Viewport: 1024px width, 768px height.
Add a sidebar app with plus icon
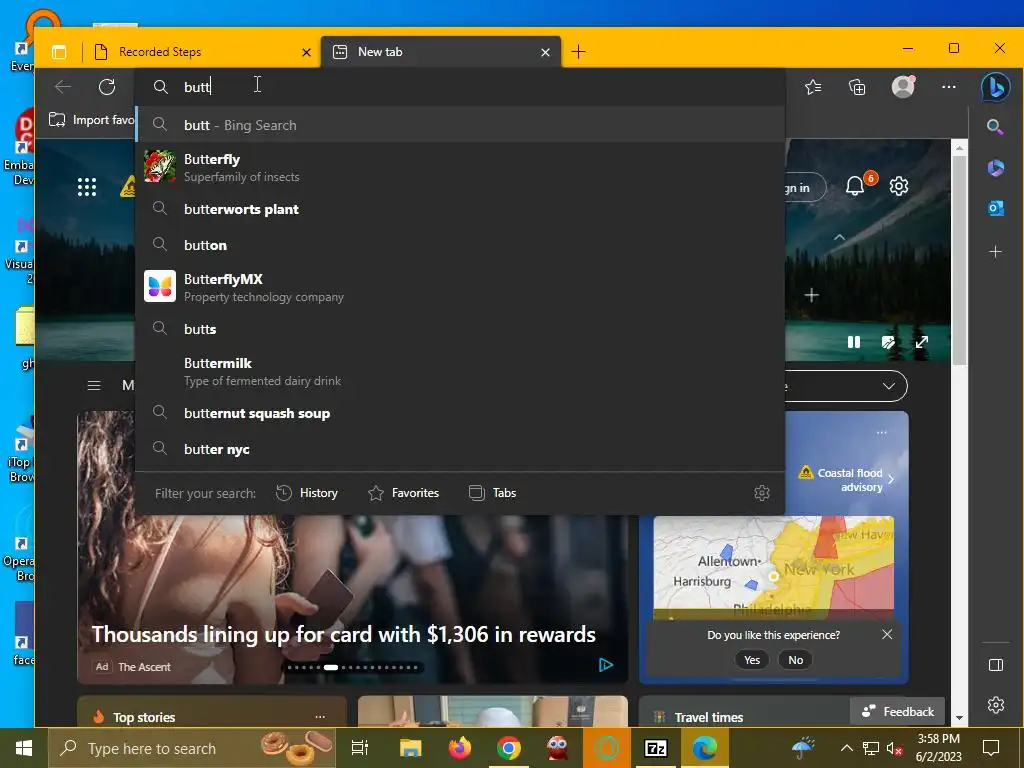(995, 251)
